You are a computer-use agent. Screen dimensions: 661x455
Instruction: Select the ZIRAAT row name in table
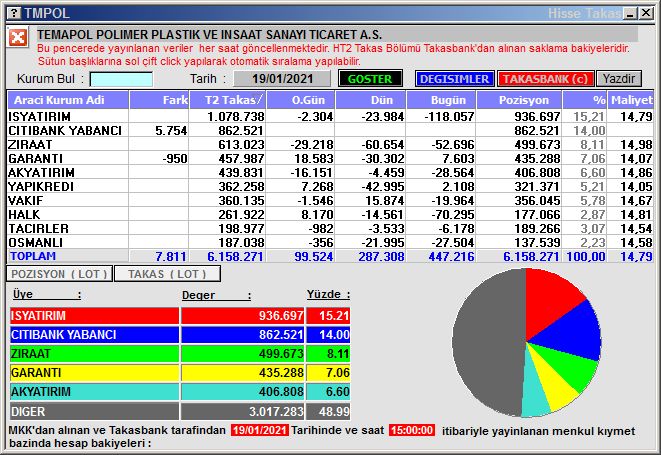[x=30, y=145]
